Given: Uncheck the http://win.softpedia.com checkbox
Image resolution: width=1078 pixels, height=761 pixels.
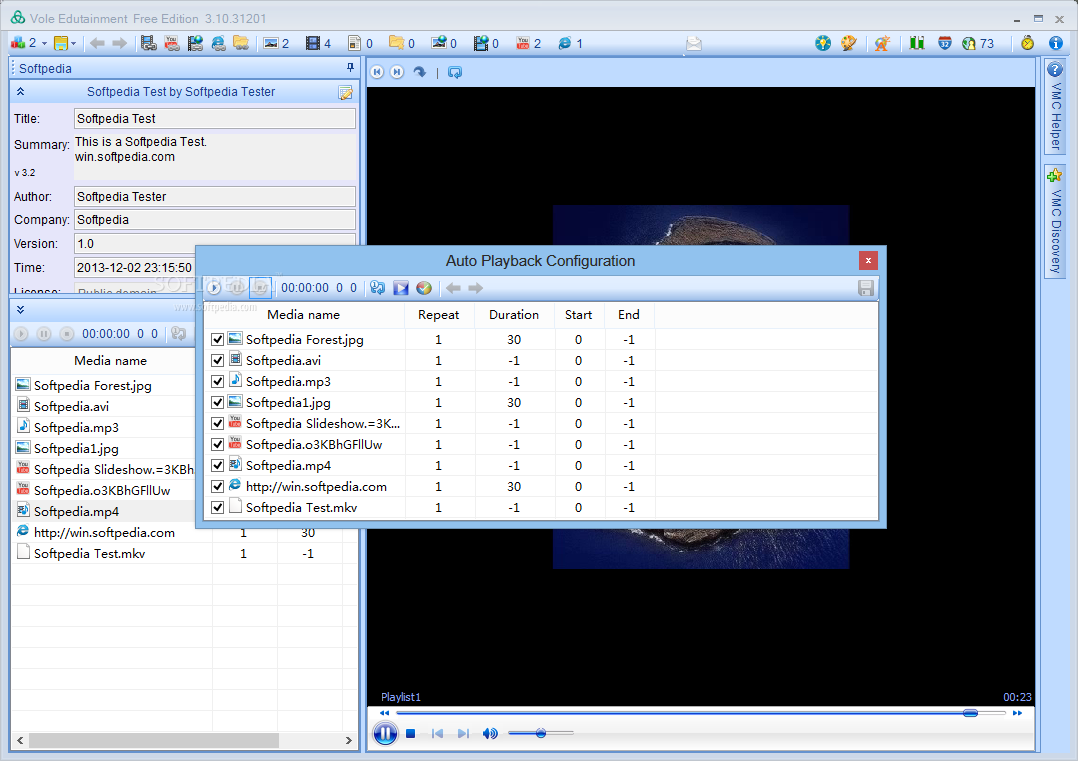Looking at the screenshot, I should pyautogui.click(x=217, y=487).
